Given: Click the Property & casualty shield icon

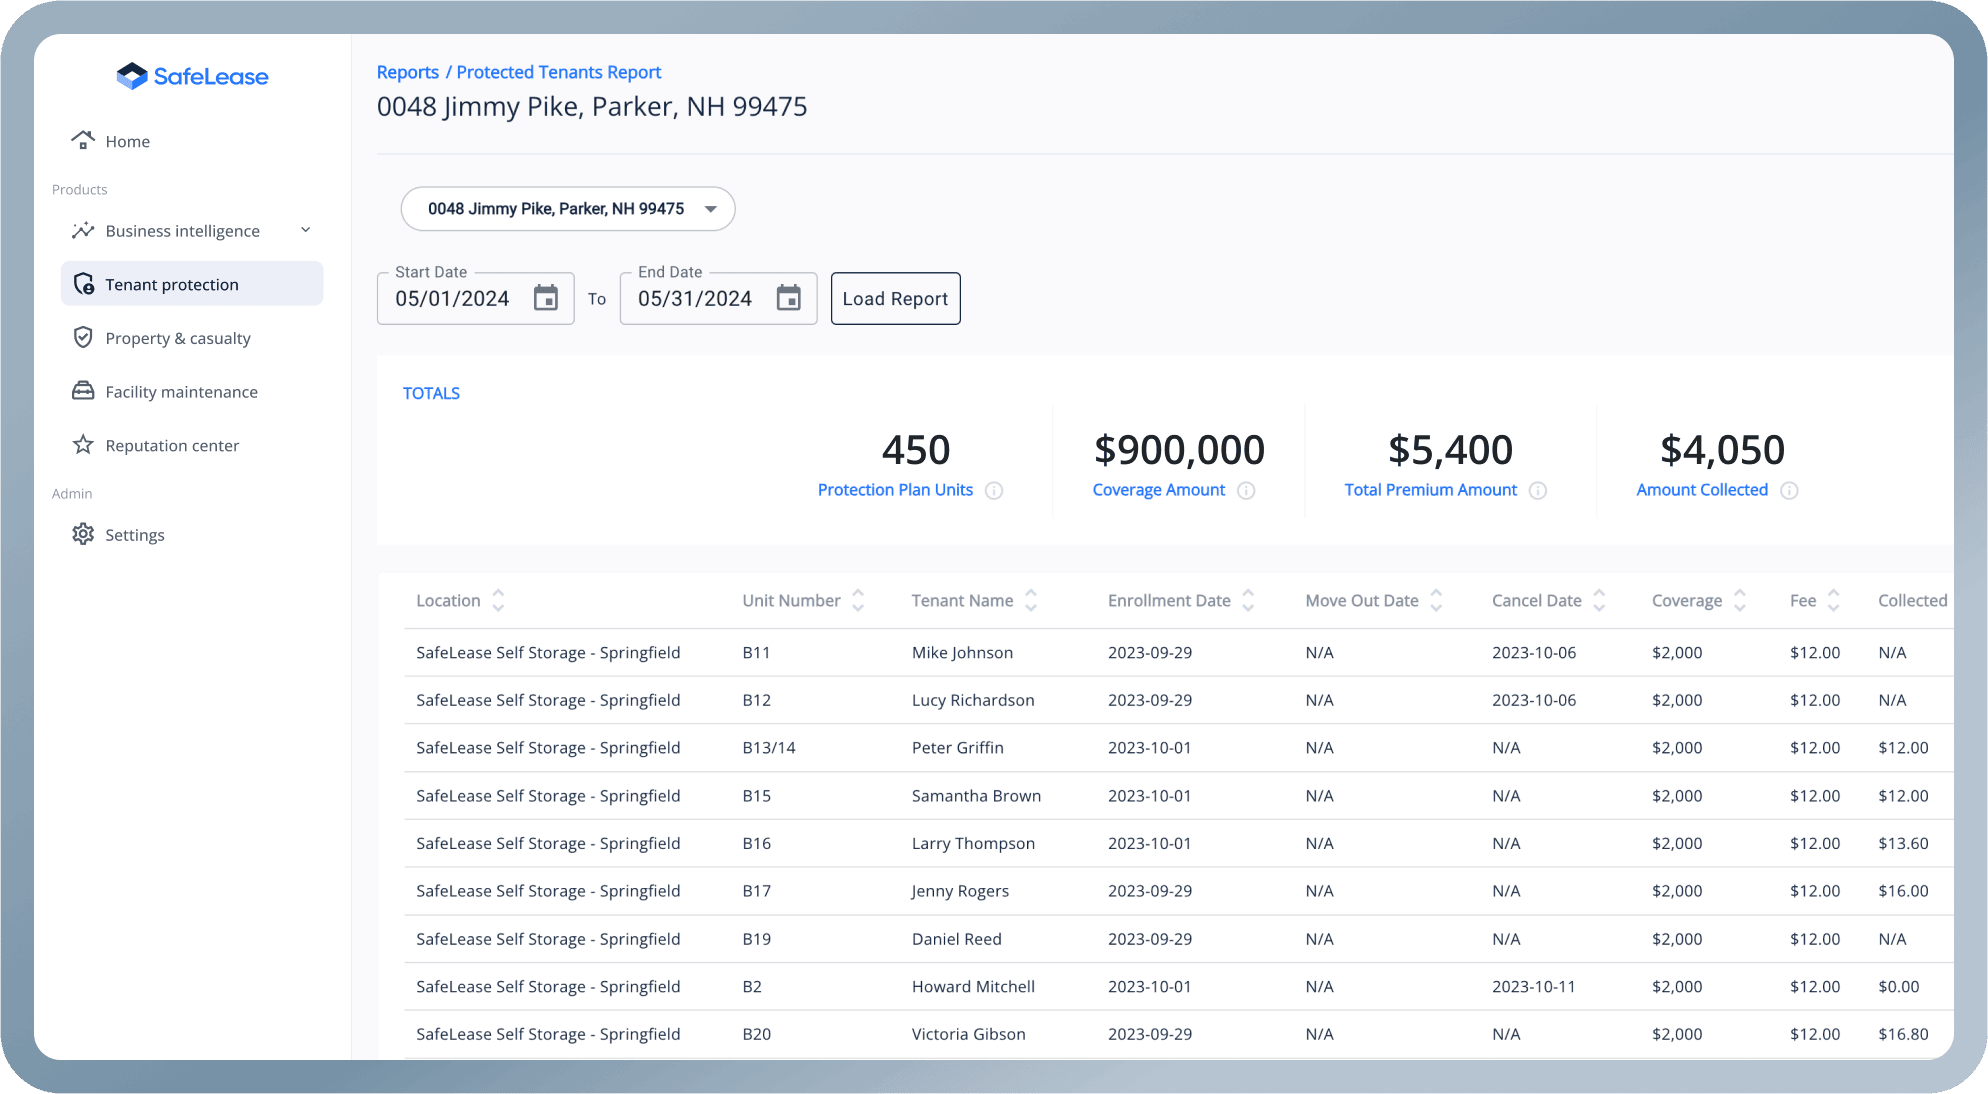Looking at the screenshot, I should (x=84, y=337).
